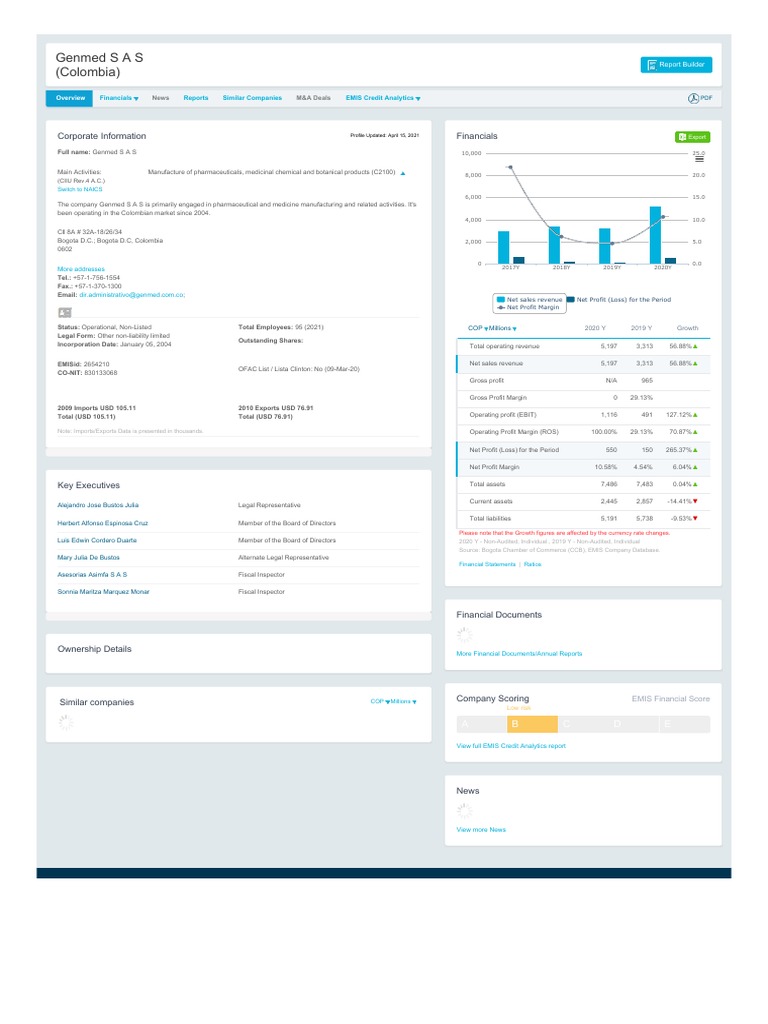Click the EMISid 2654210 value
The width and height of the screenshot is (768, 1024).
(97, 364)
